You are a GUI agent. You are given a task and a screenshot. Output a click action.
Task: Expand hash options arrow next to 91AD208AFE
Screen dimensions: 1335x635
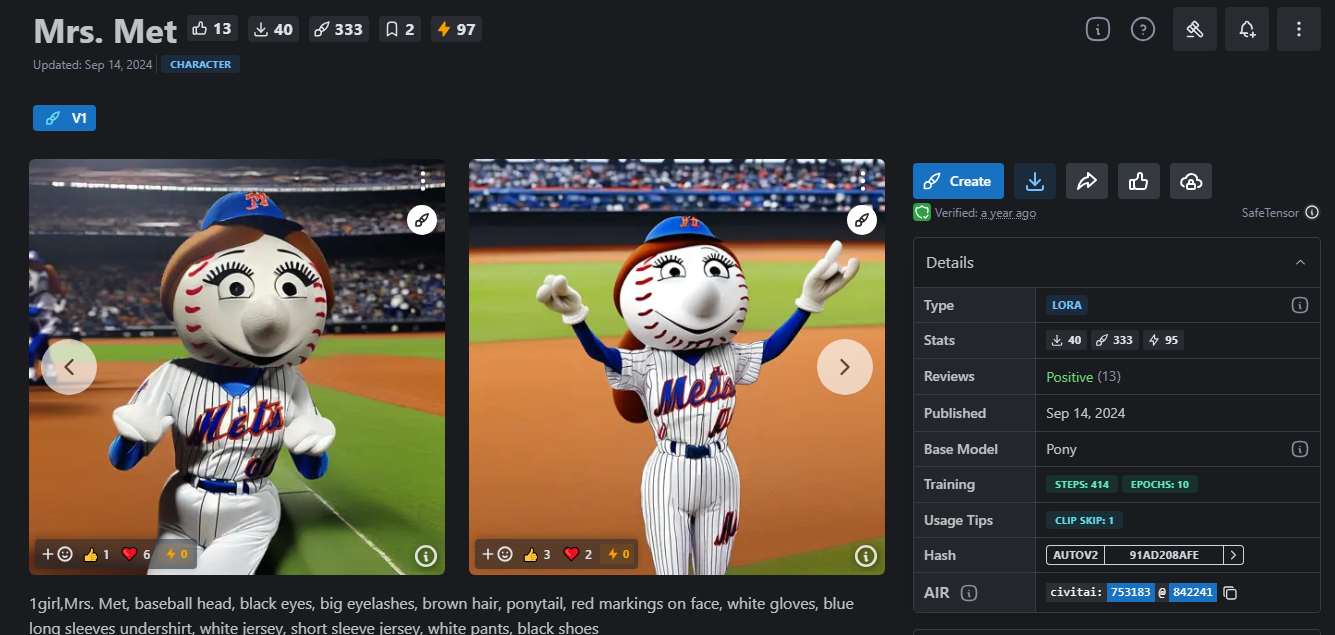pos(1234,555)
